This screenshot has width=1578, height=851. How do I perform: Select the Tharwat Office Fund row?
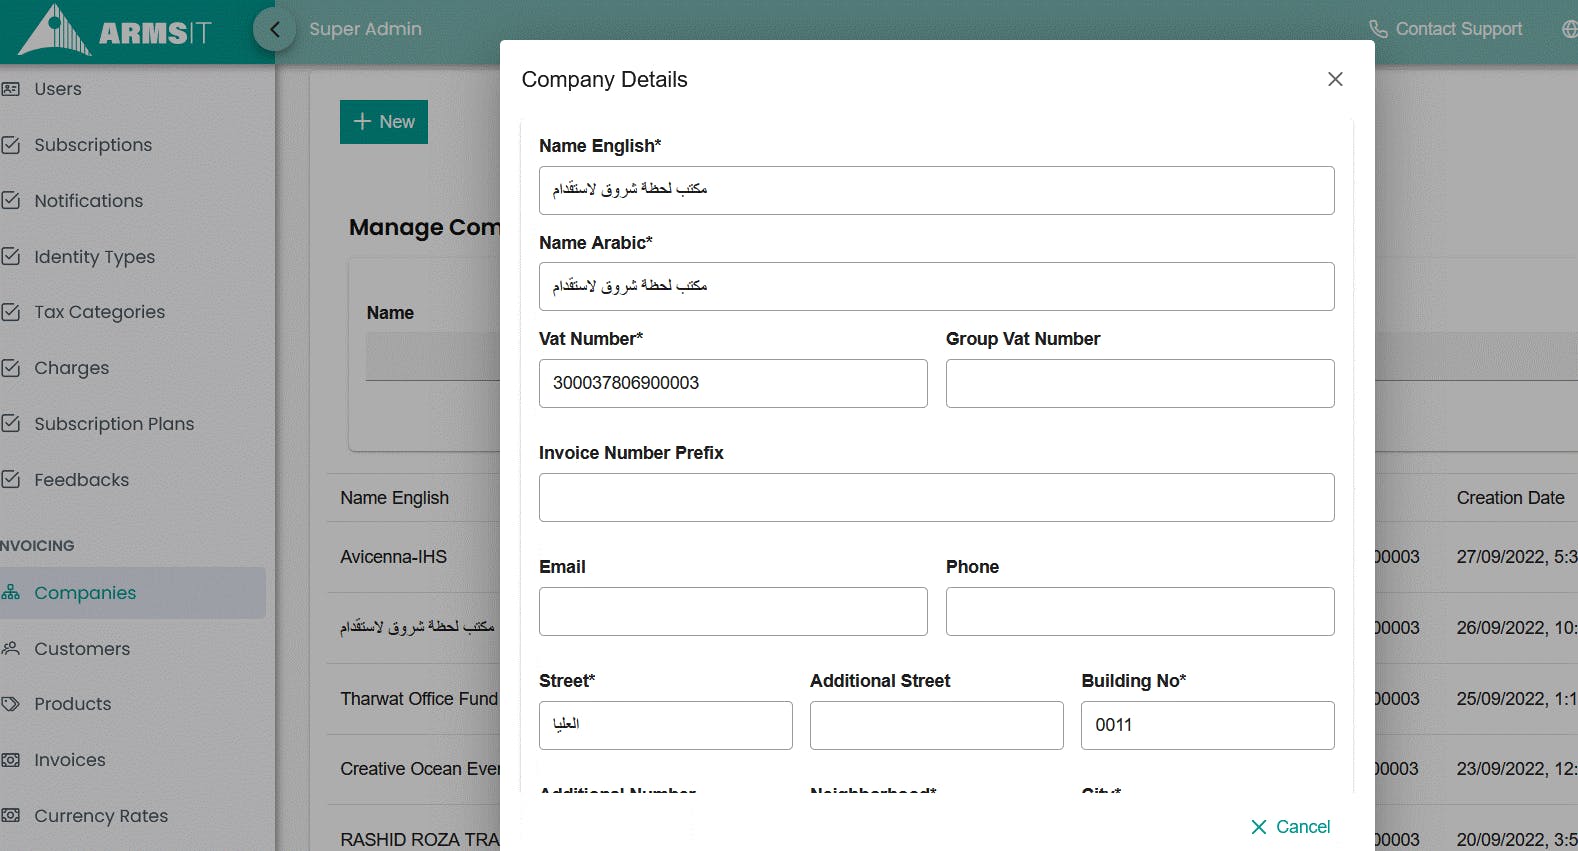419,699
